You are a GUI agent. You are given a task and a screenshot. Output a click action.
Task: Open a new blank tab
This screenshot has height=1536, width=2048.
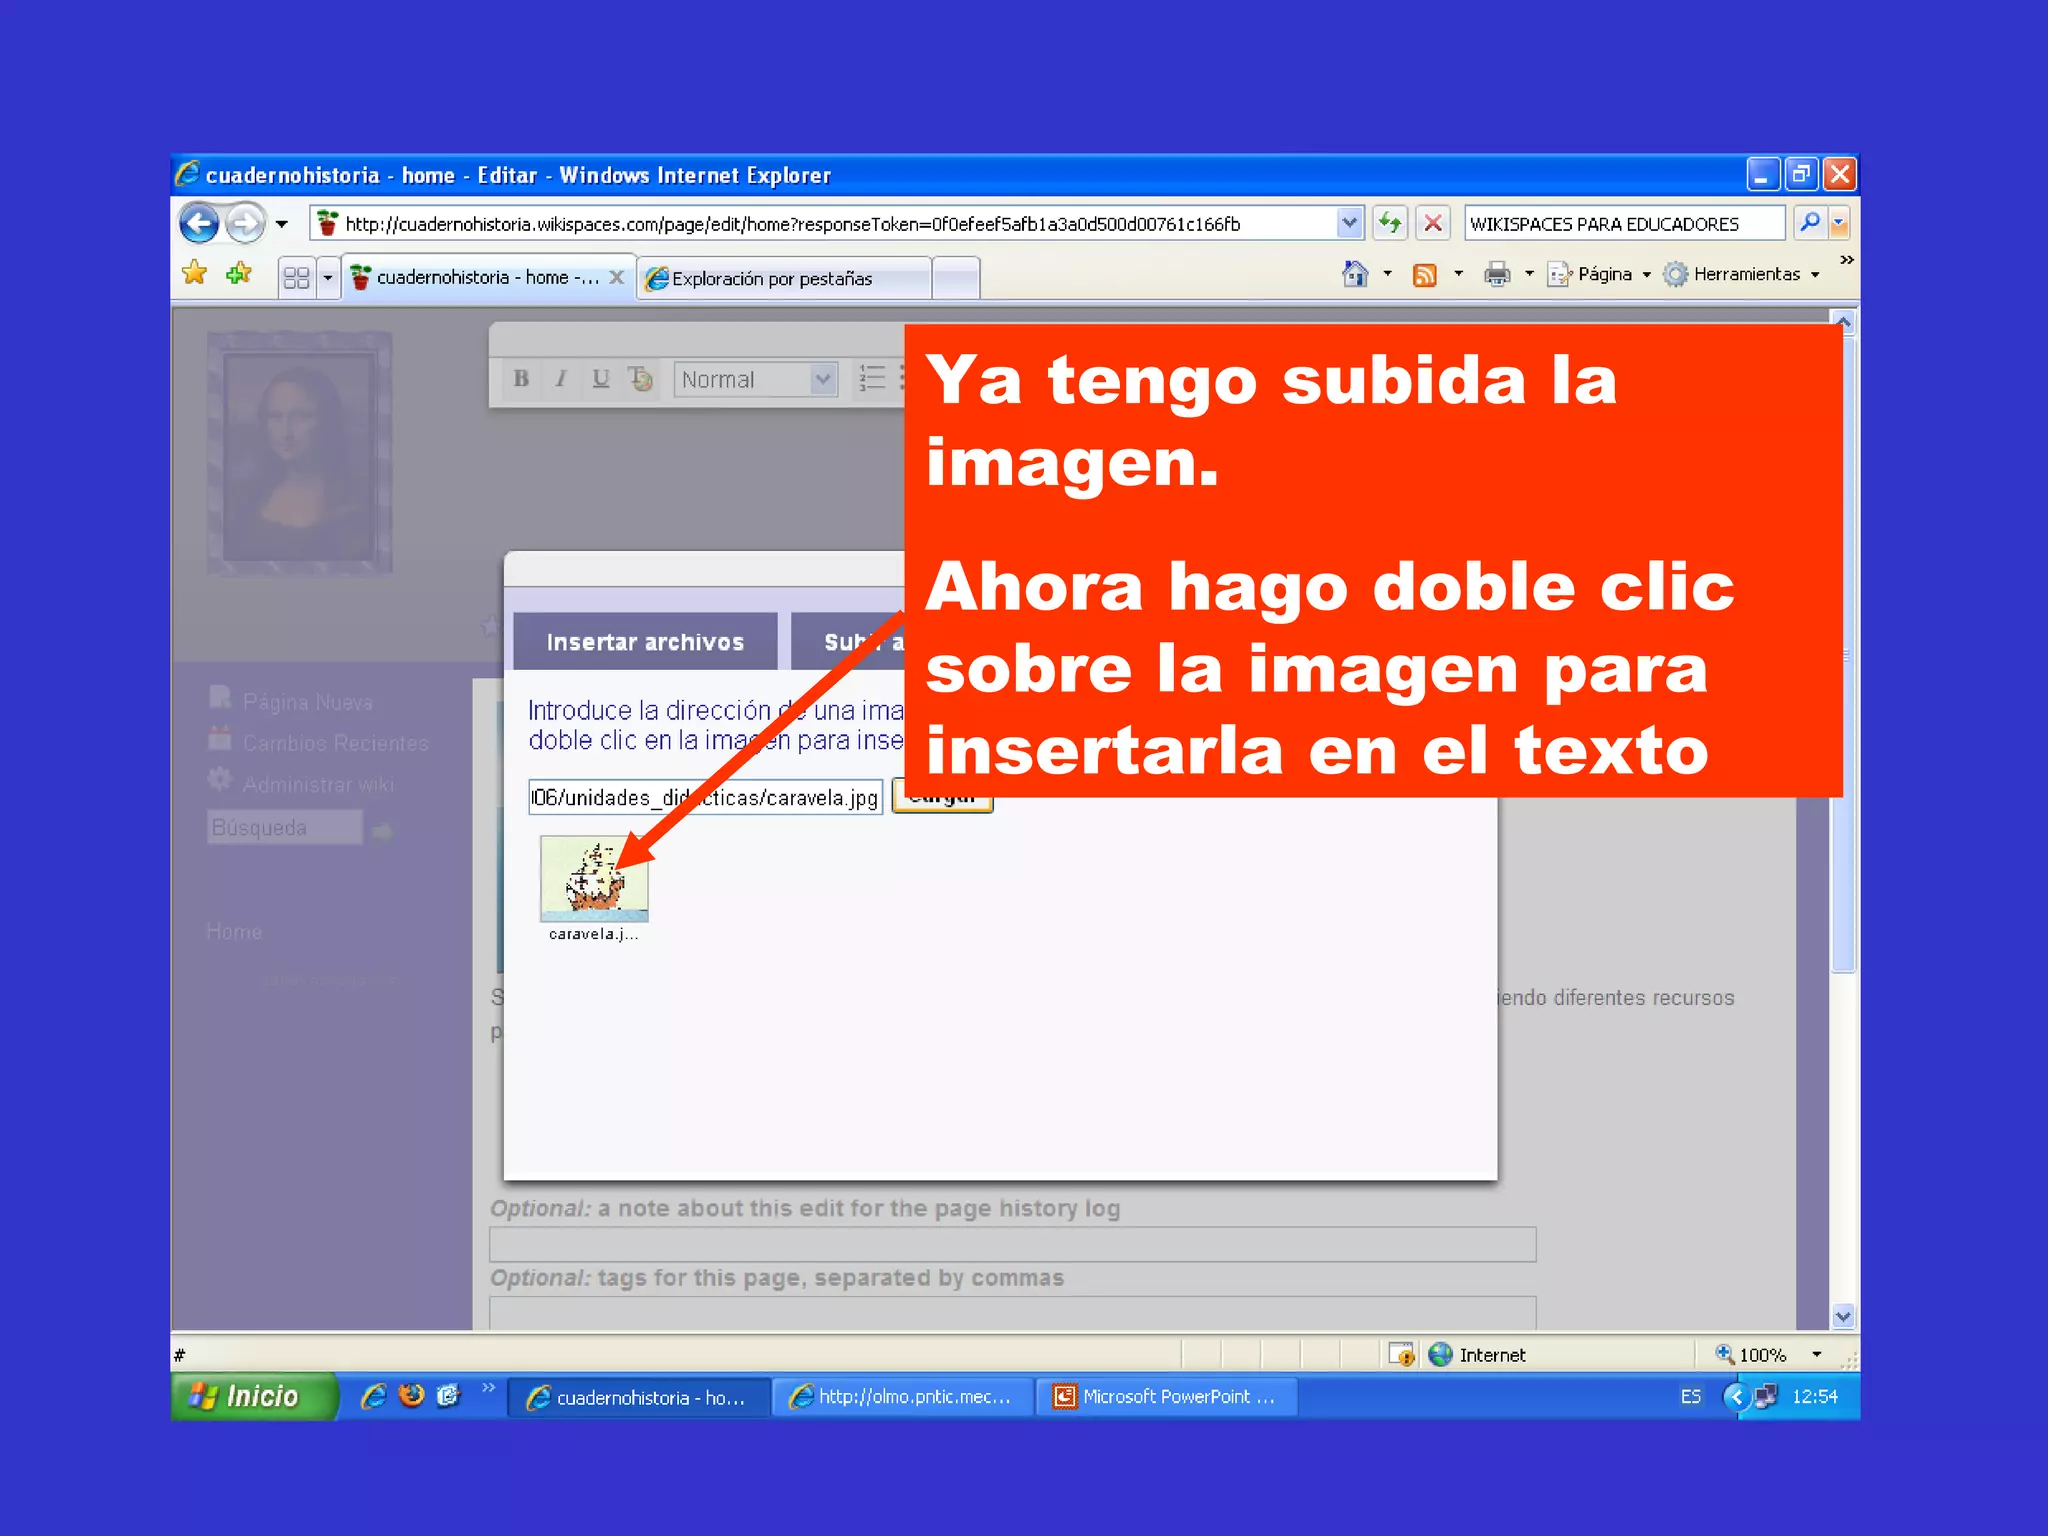click(x=956, y=278)
